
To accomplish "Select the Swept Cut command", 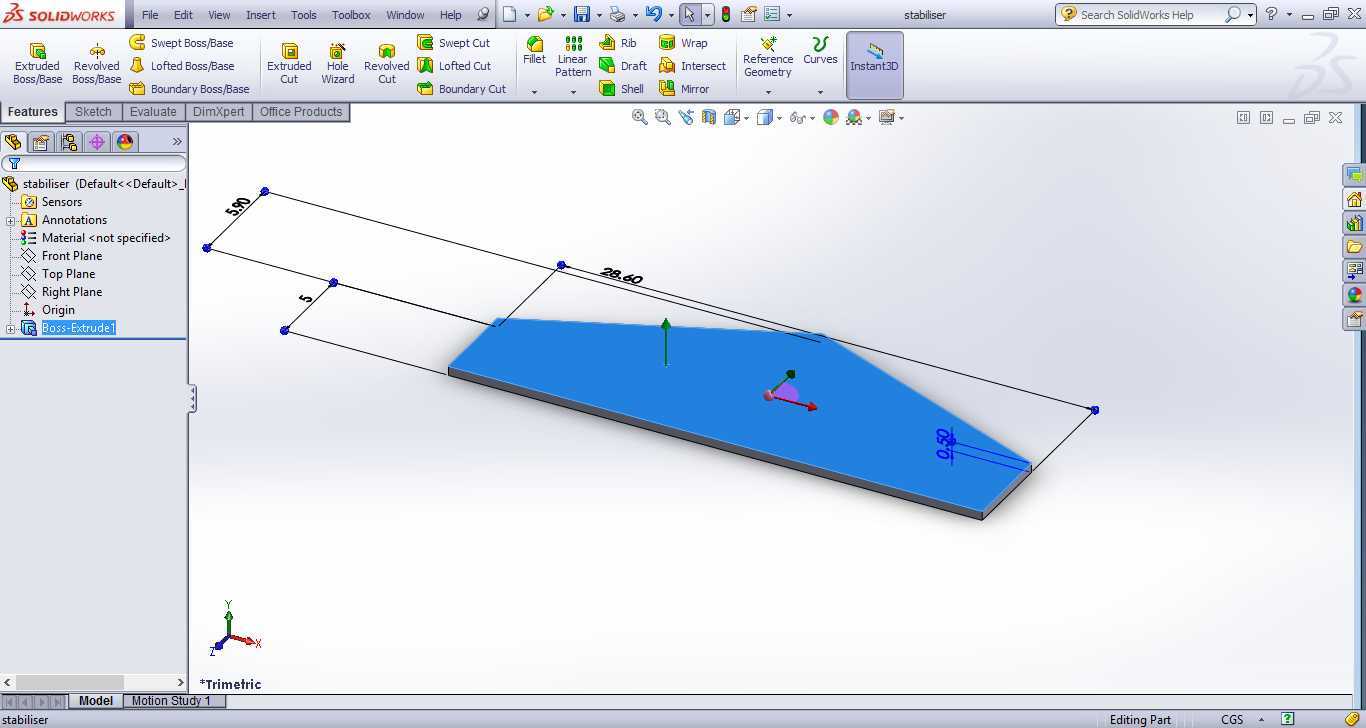I will click(x=453, y=43).
